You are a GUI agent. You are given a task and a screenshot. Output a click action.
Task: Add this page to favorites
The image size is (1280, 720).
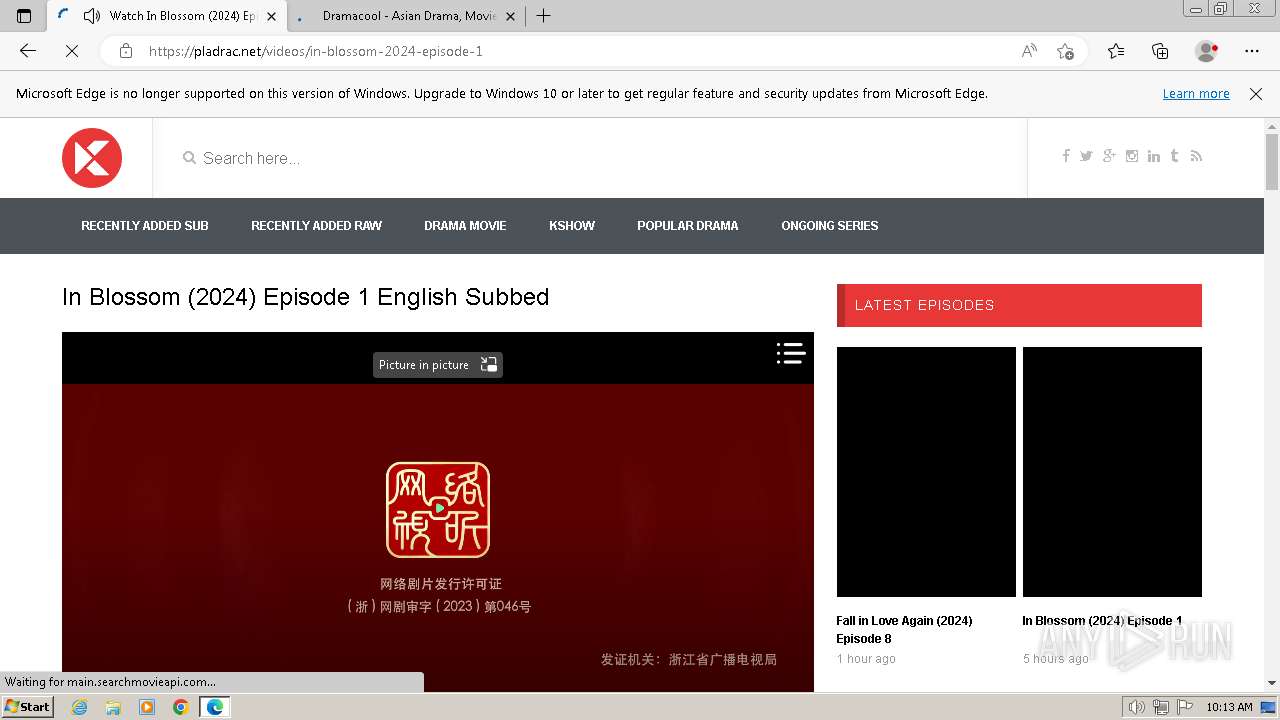[1066, 51]
